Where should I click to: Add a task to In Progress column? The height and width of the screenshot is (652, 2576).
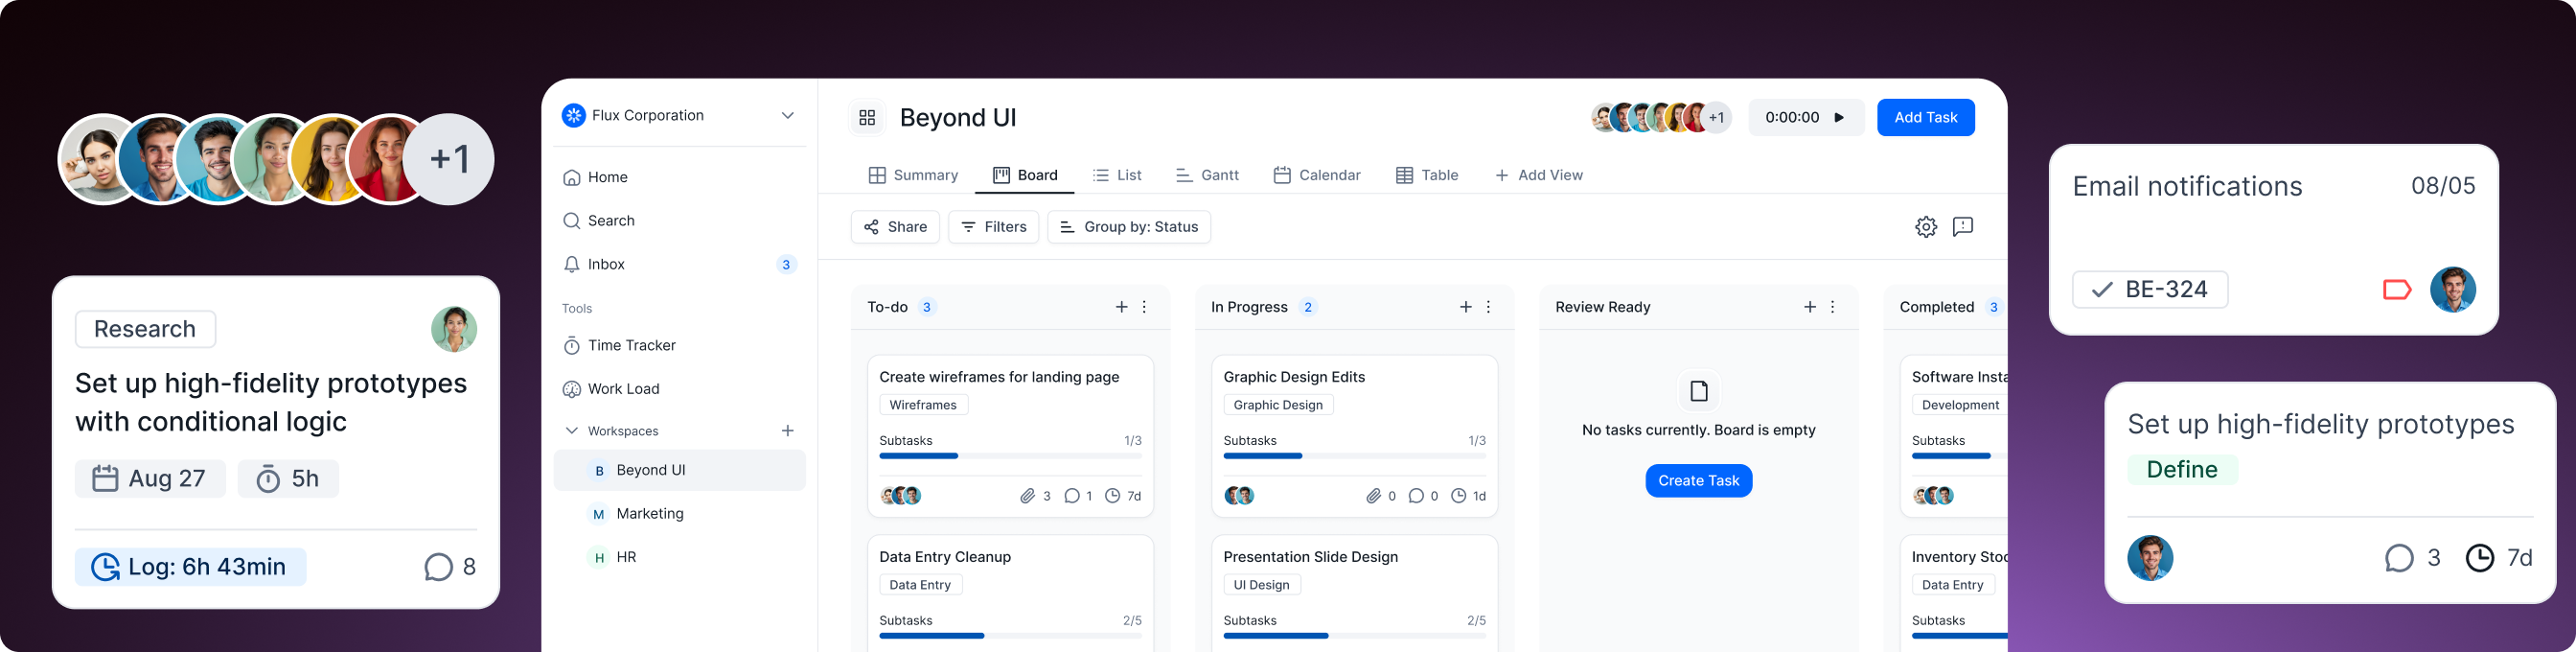(x=1465, y=307)
